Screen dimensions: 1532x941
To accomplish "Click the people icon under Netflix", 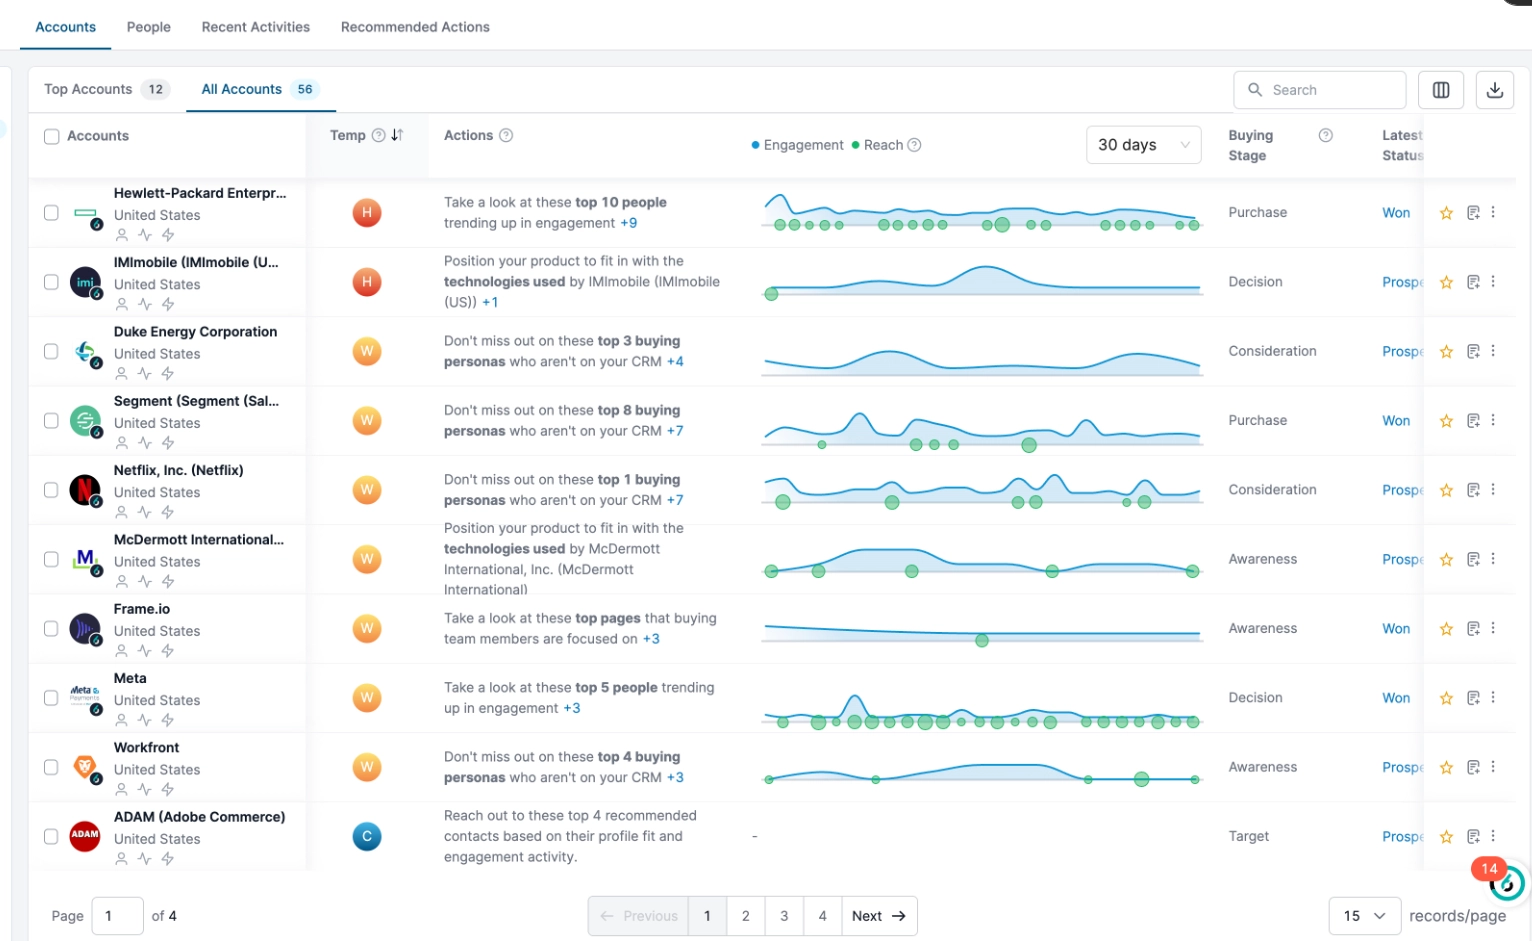I will coord(122,512).
